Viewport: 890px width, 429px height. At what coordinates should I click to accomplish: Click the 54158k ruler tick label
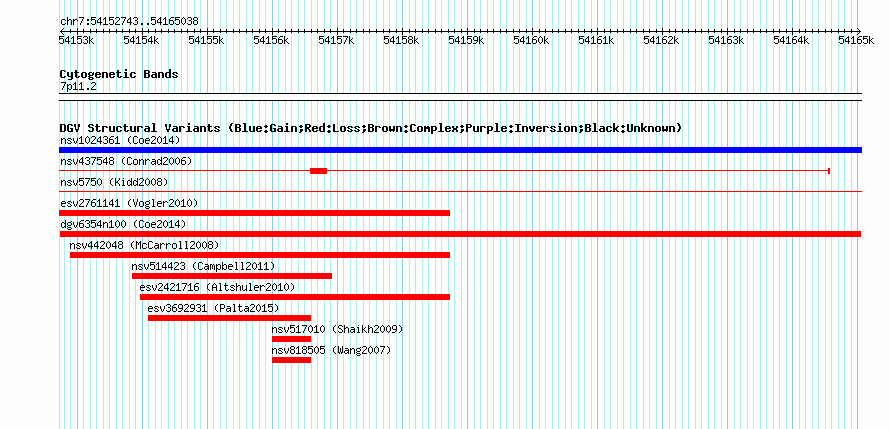pyautogui.click(x=401, y=40)
